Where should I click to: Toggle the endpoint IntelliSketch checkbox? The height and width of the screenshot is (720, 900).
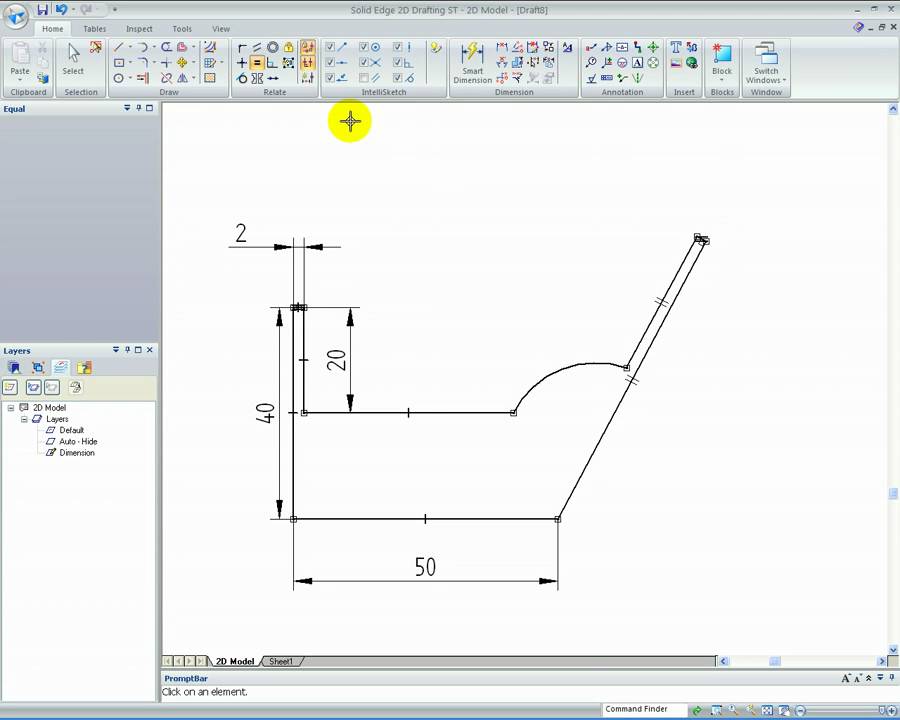click(x=329, y=47)
